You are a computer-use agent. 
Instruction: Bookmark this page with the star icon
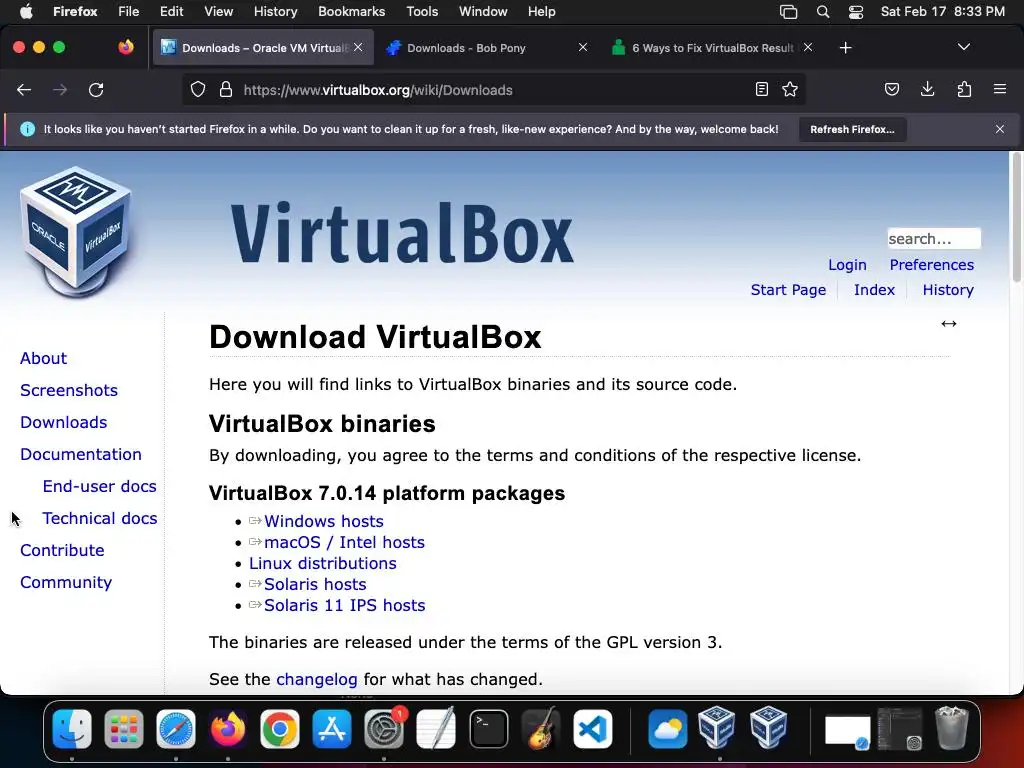pos(790,89)
